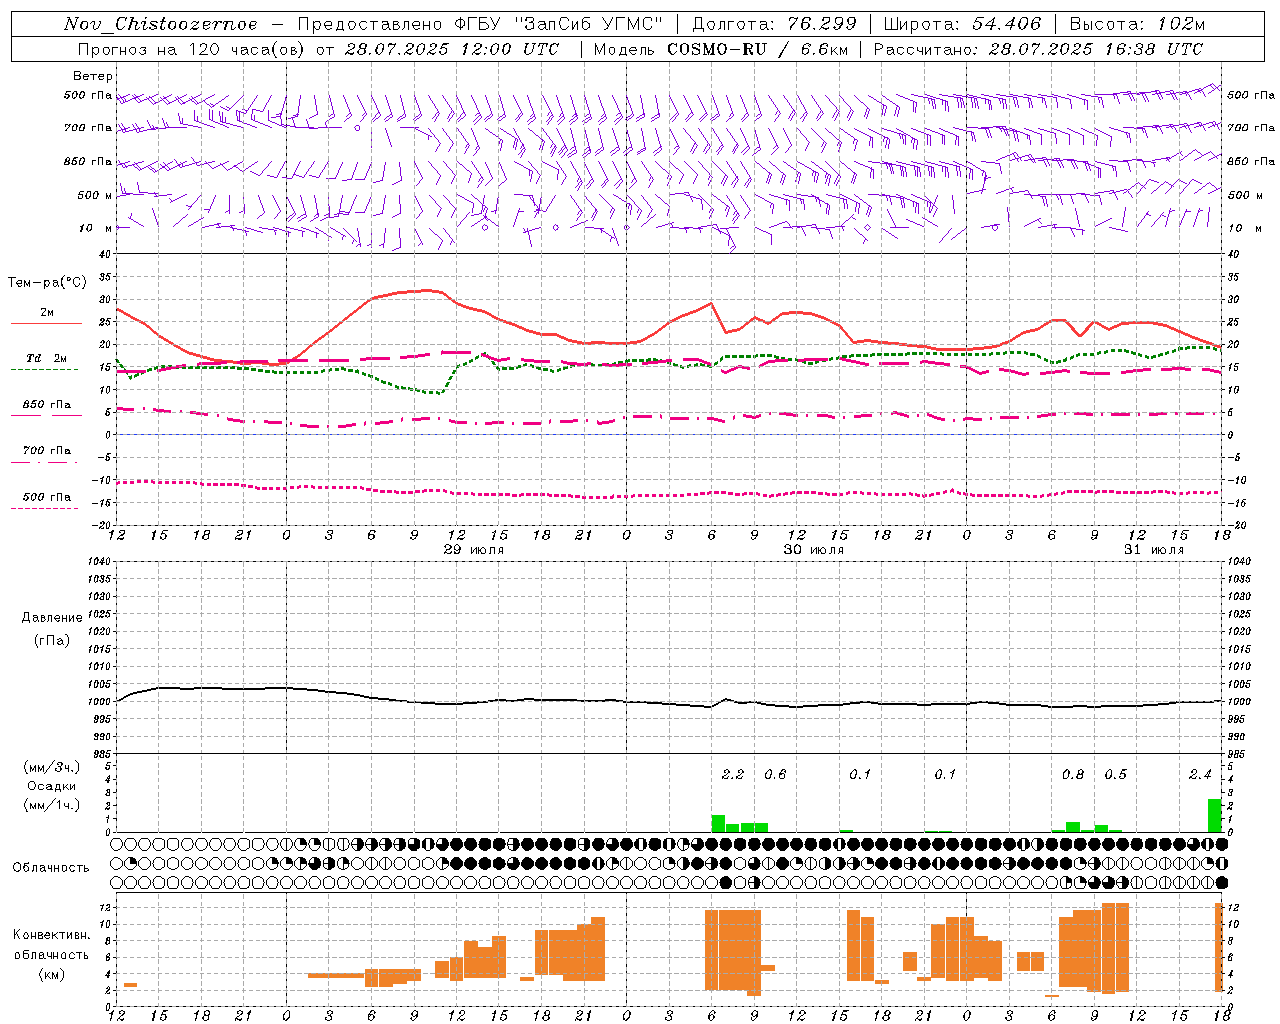Click the calculation timestamp 28.07.2025 16:38 UTC
1280x1024 pixels.
point(1096,49)
